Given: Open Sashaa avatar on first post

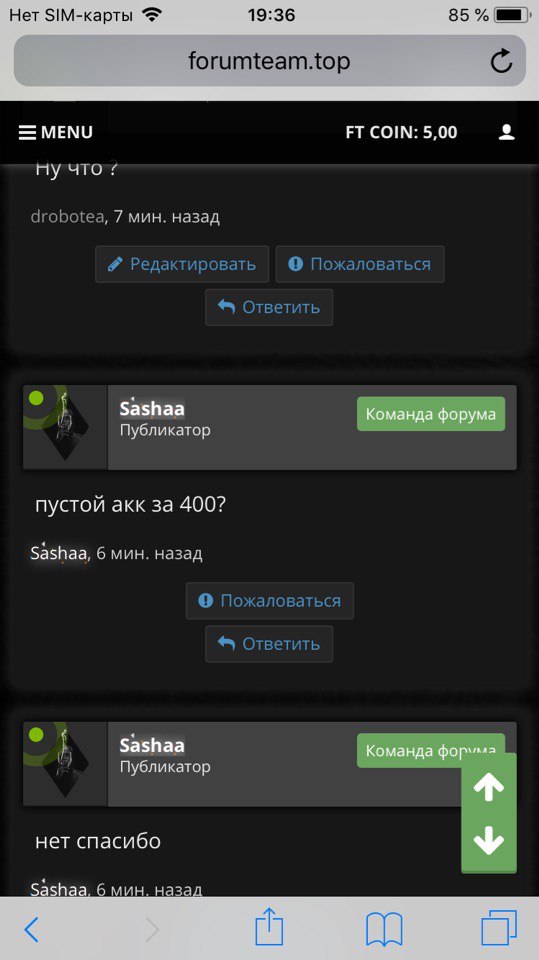Looking at the screenshot, I should tap(65, 427).
